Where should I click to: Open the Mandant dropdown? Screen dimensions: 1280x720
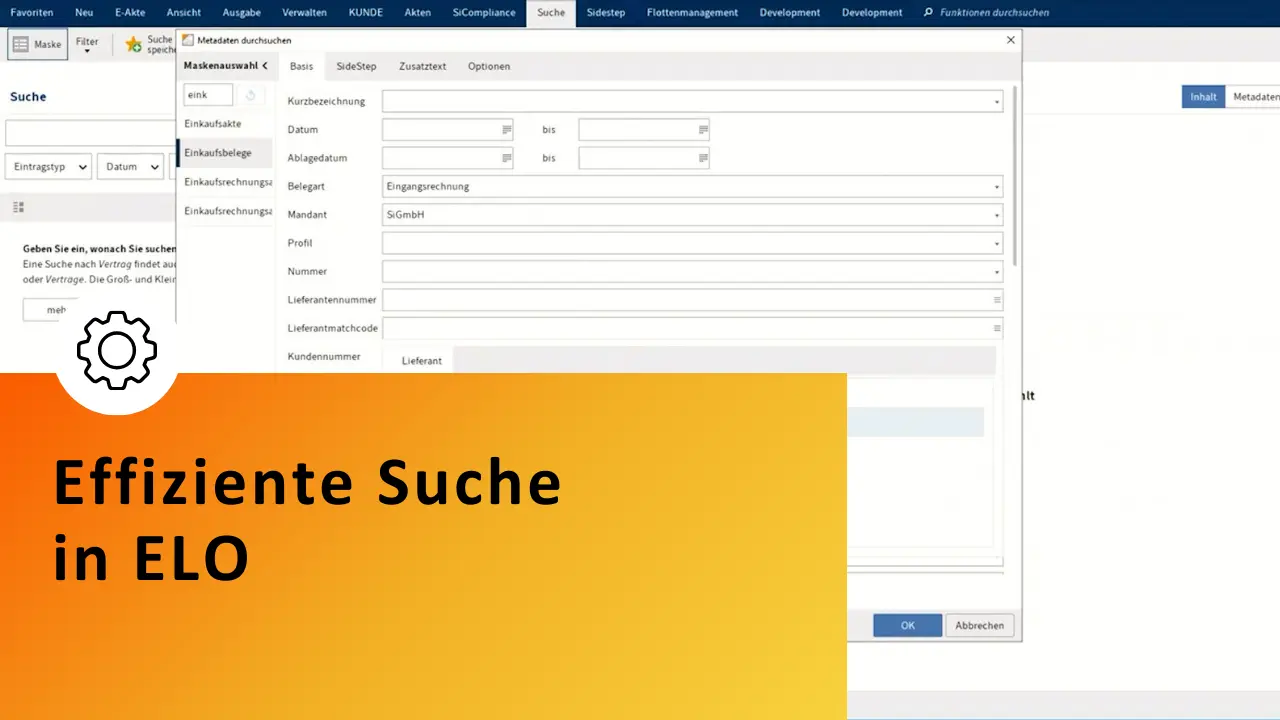(996, 215)
